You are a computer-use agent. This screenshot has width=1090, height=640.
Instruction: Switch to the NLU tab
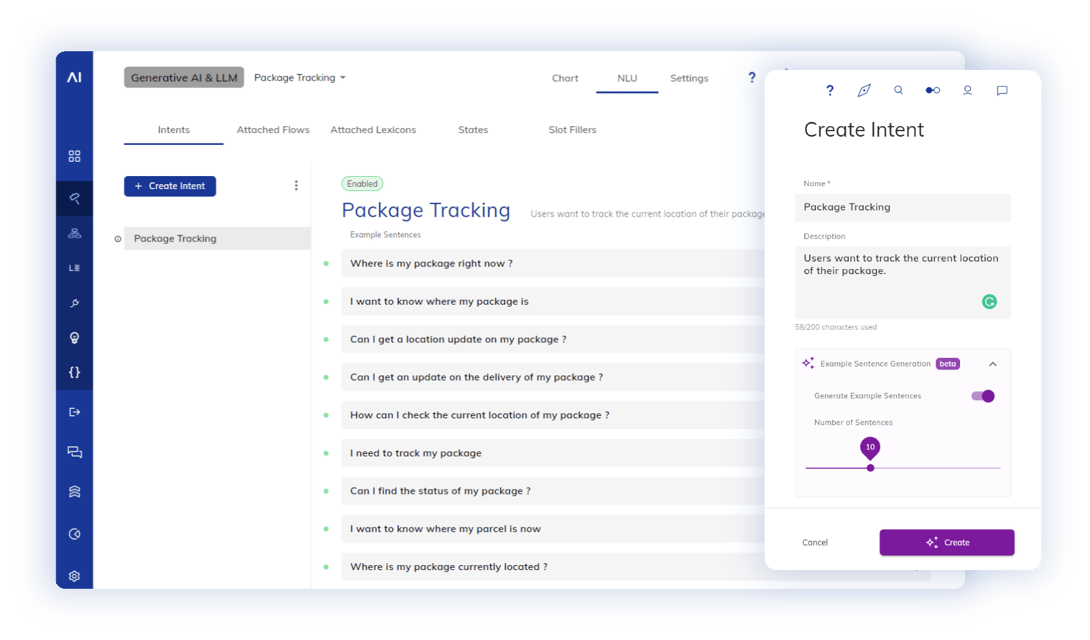[x=627, y=78]
